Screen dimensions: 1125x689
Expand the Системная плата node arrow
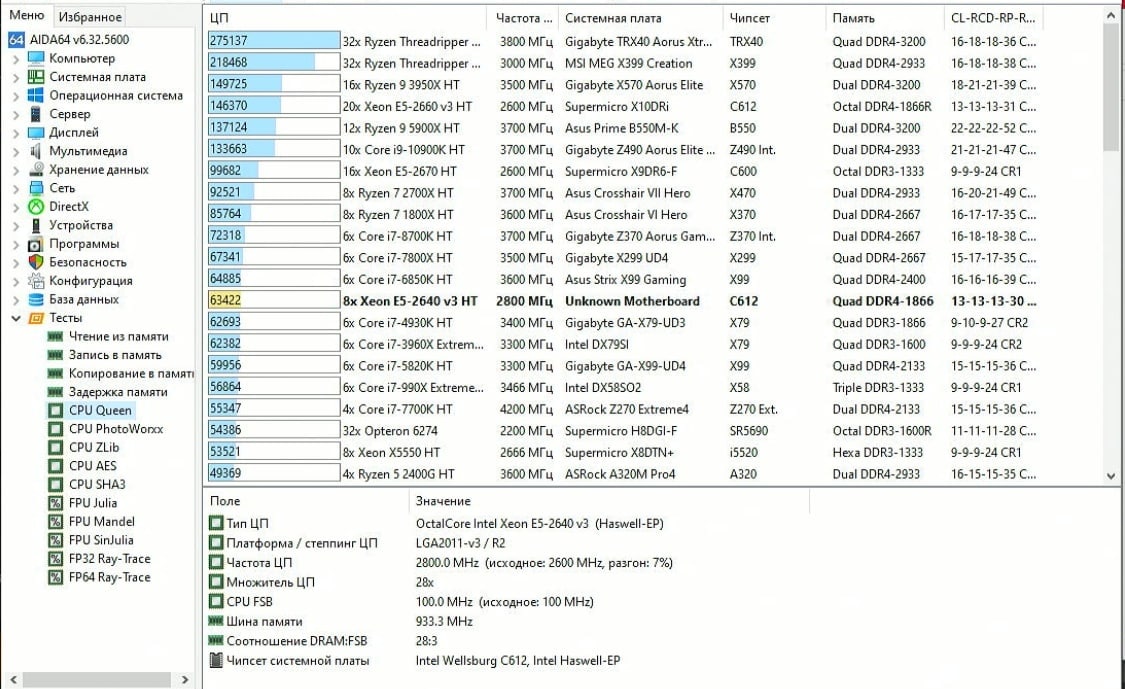tap(16, 78)
